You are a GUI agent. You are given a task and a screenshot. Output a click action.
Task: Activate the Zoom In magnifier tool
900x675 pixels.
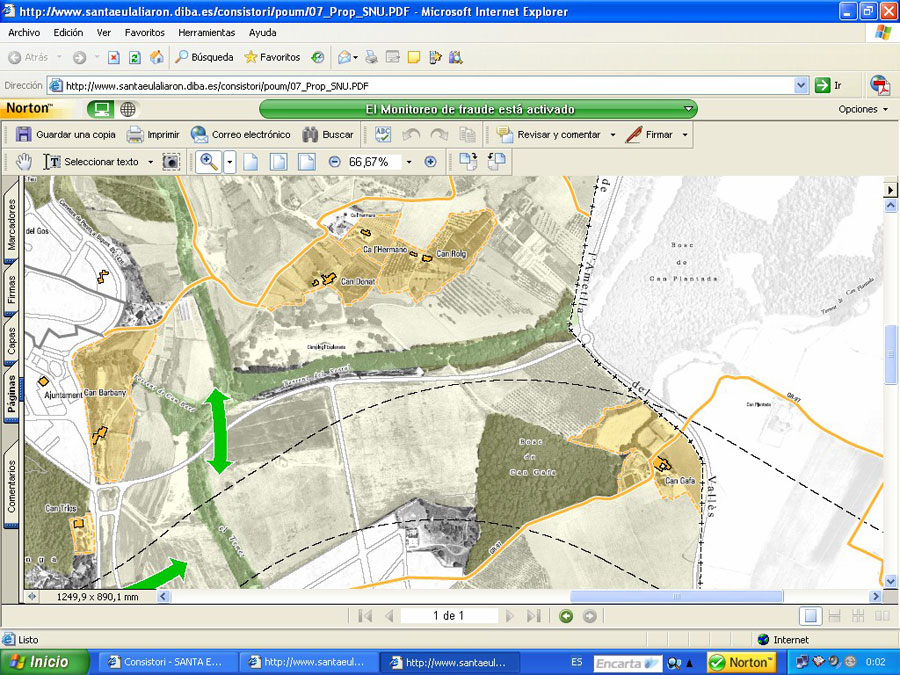point(209,161)
